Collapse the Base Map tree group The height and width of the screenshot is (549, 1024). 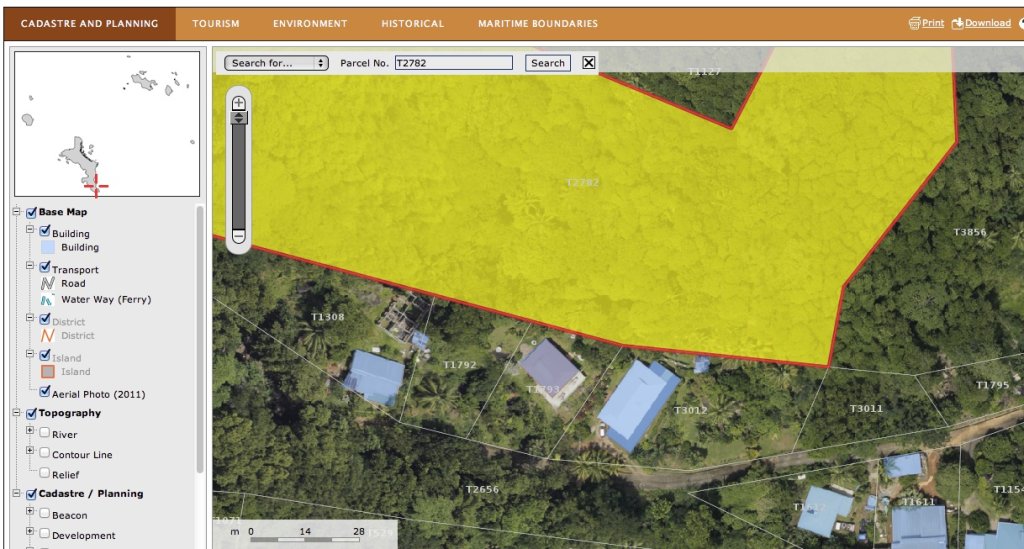coord(17,212)
